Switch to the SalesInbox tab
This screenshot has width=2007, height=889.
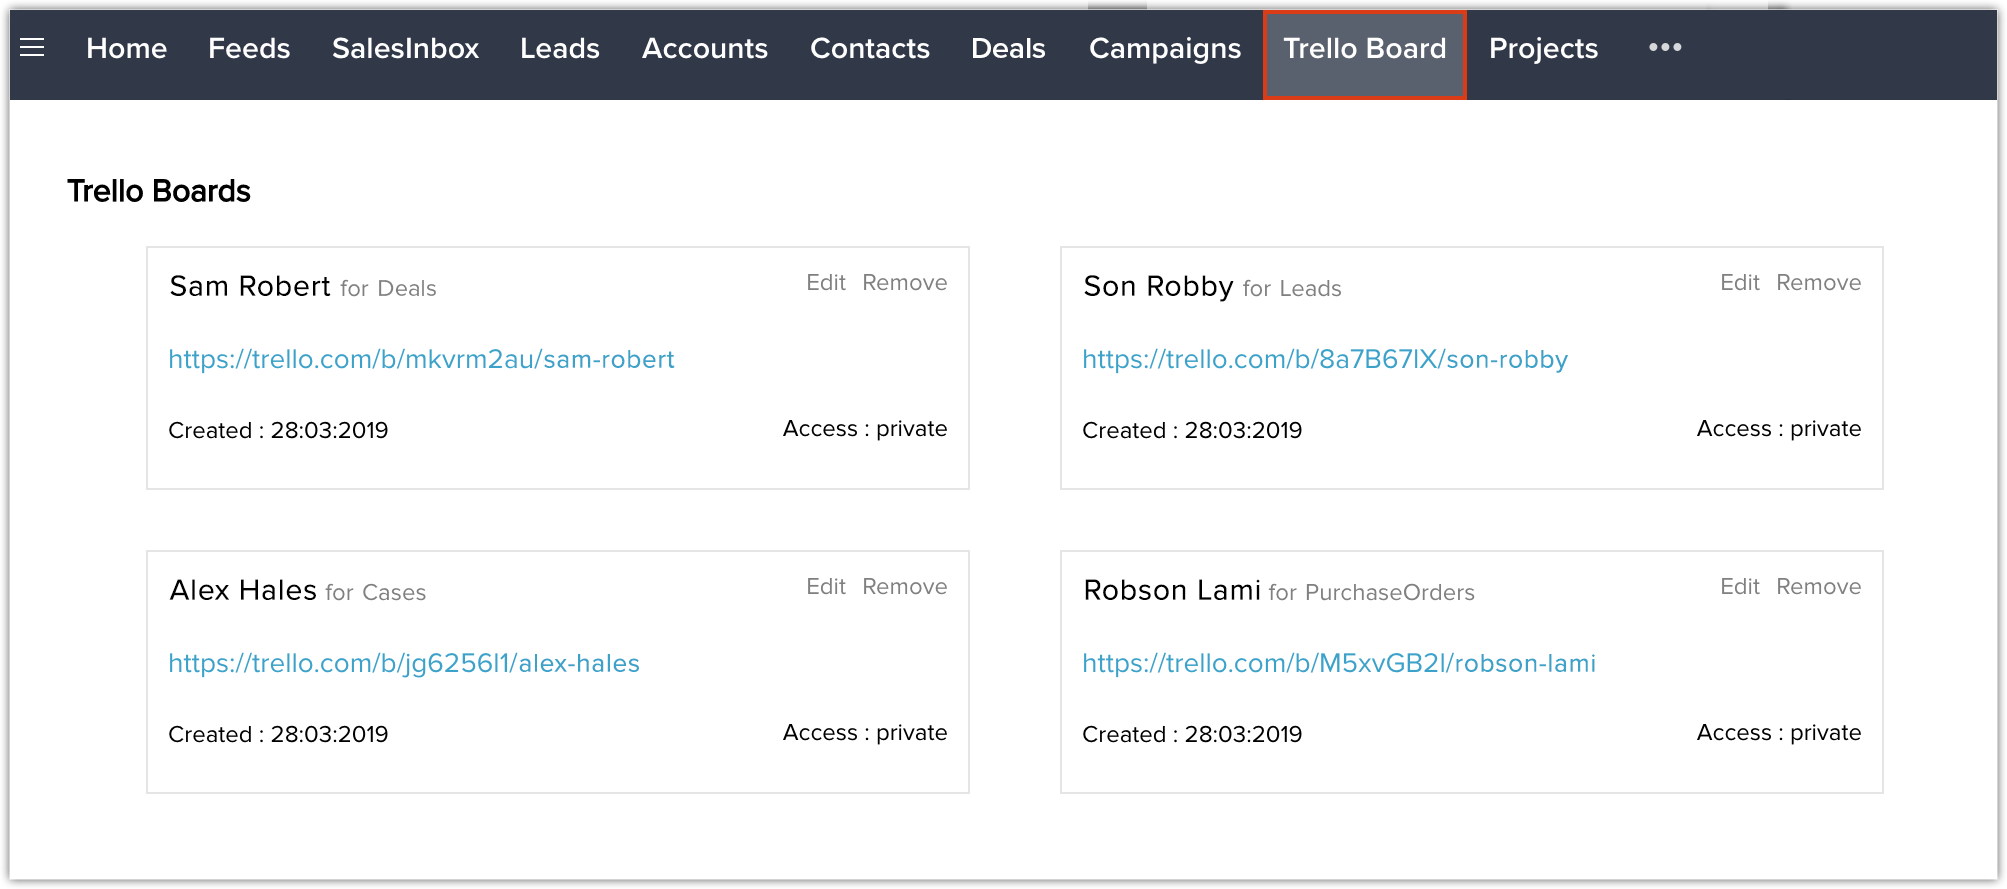(x=405, y=49)
